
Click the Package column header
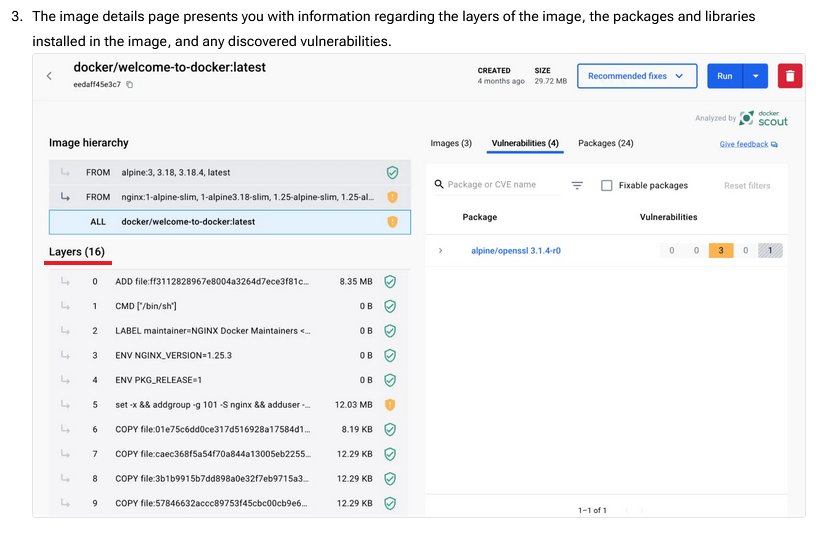[x=479, y=217]
